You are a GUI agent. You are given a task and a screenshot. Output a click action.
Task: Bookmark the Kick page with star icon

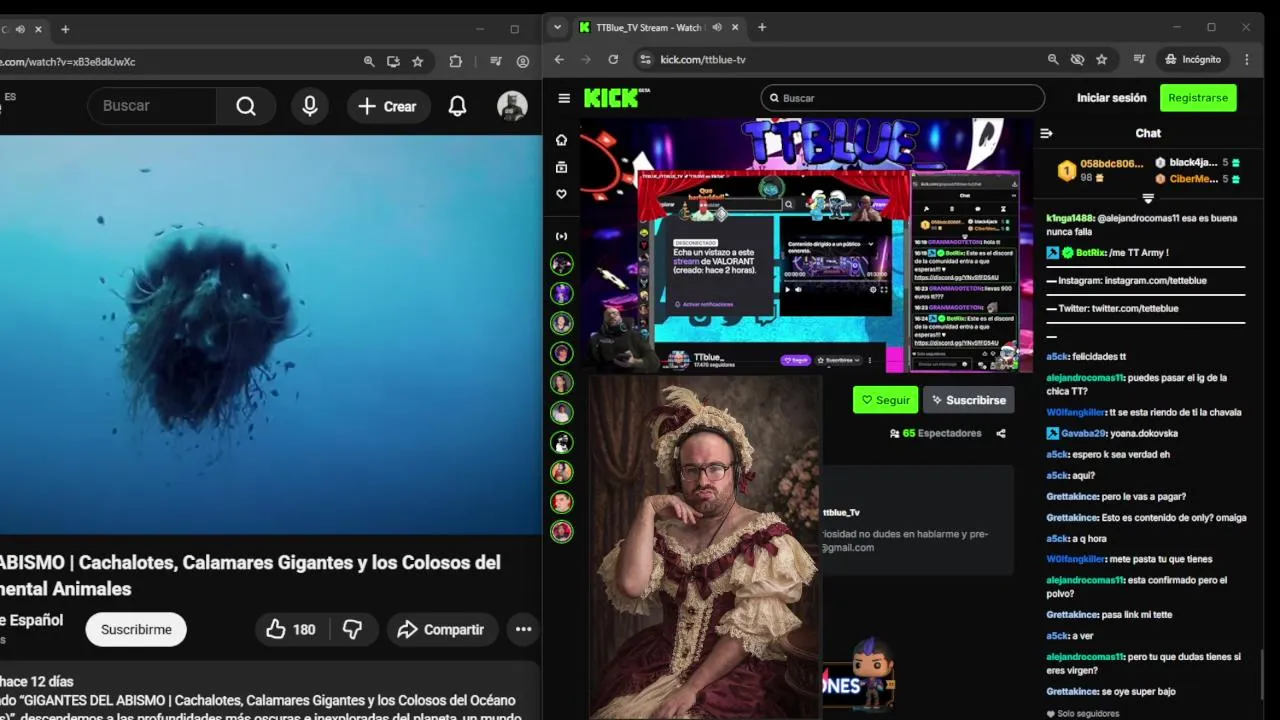1101,60
